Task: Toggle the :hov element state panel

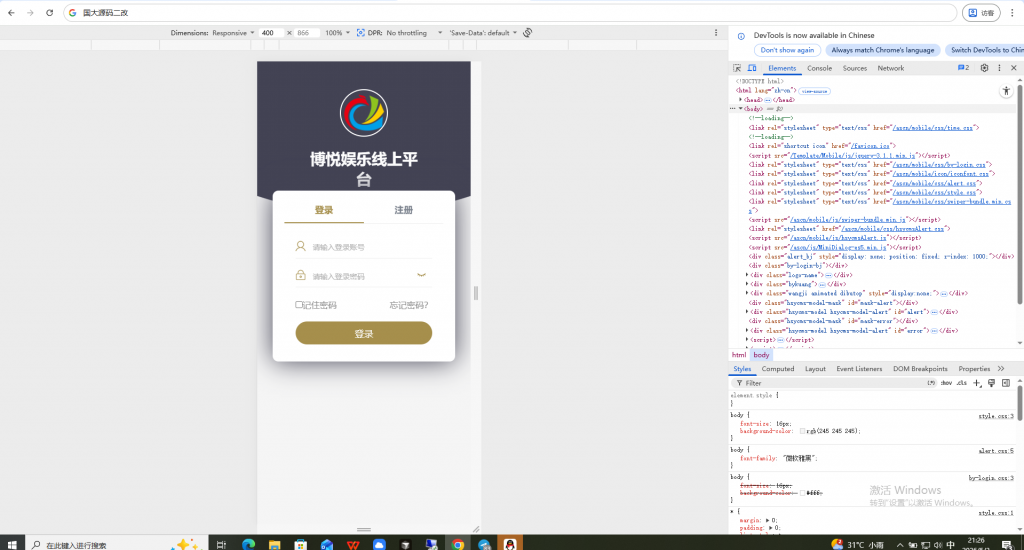Action: coord(946,383)
